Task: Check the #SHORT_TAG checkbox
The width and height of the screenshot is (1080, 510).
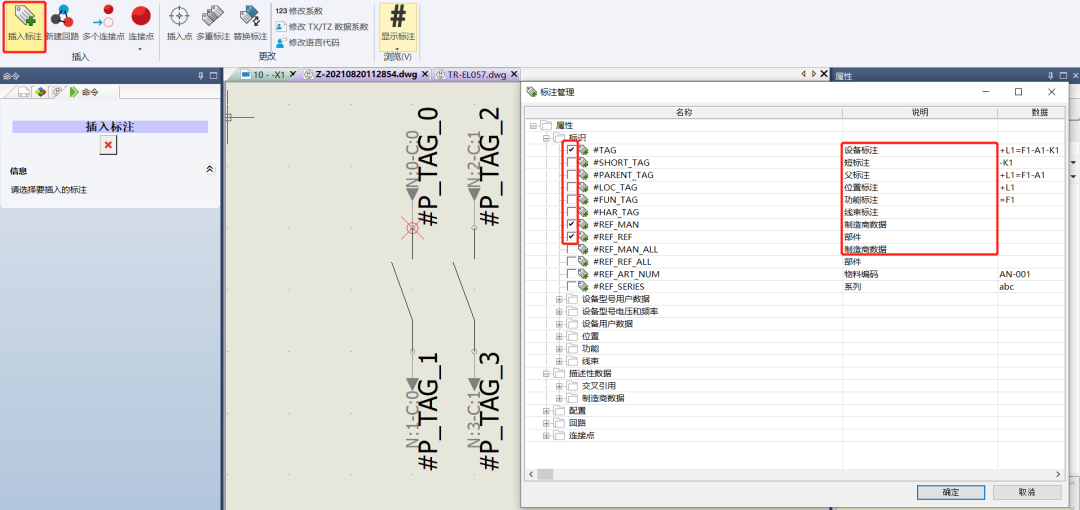Action: tap(572, 162)
